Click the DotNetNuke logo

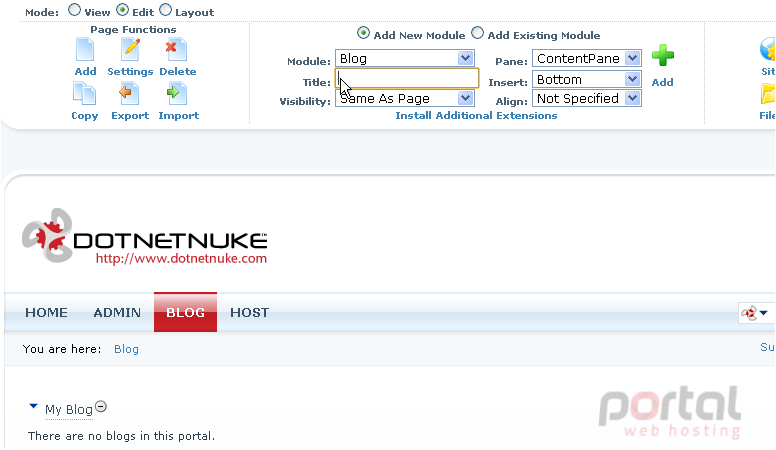pyautogui.click(x=145, y=236)
